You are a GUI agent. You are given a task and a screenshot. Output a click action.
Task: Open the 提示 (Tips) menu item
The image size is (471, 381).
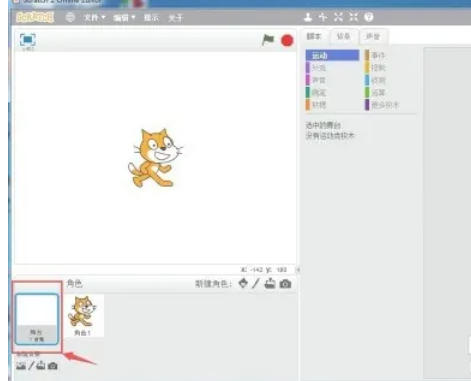tap(151, 18)
